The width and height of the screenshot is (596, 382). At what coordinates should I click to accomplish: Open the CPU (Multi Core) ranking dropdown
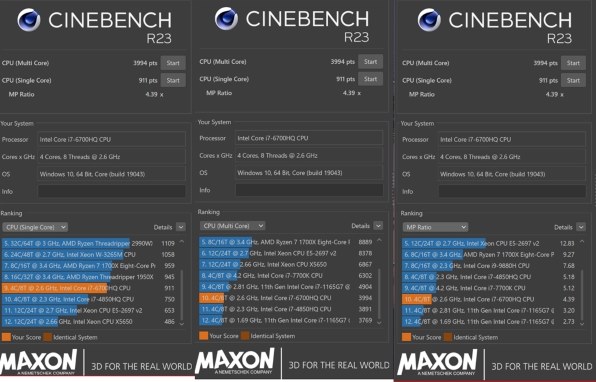(x=232, y=226)
